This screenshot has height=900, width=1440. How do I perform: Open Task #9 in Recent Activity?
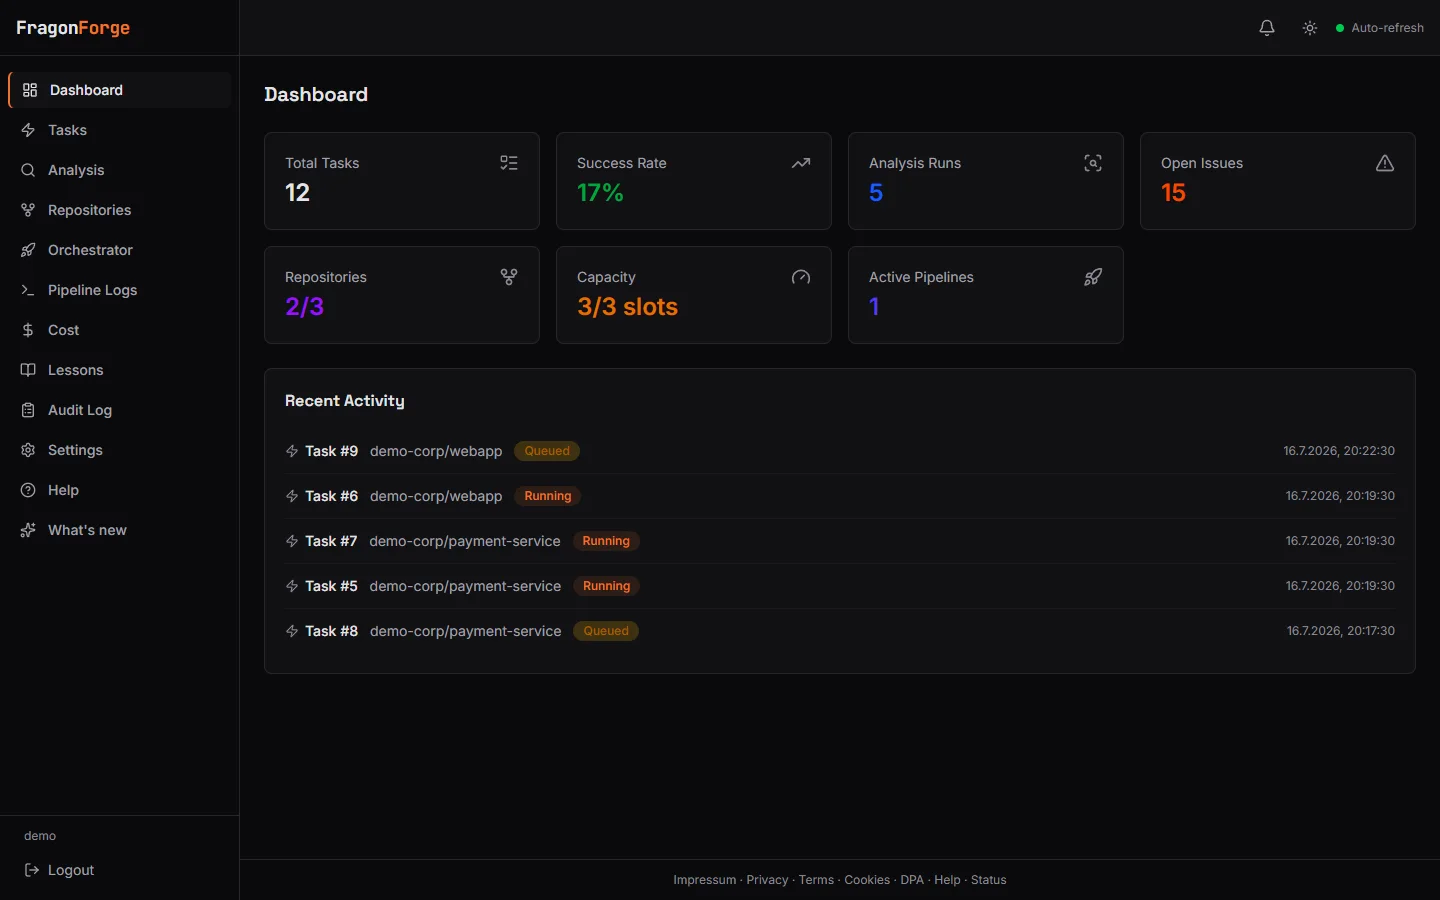840,451
